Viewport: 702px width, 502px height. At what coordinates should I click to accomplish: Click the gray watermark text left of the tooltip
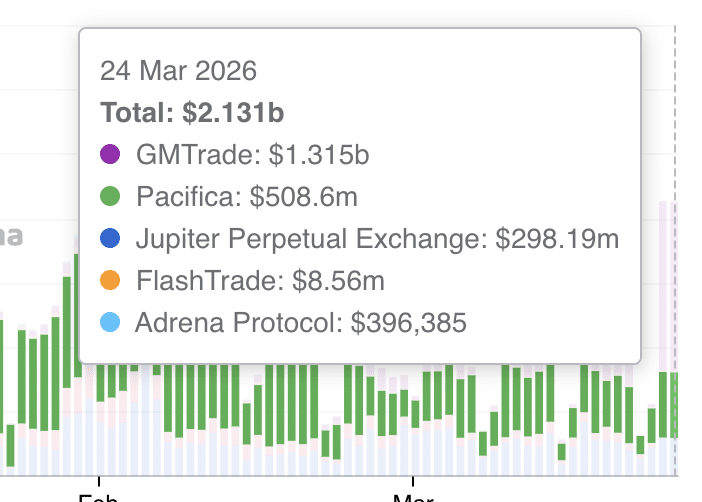[12, 237]
